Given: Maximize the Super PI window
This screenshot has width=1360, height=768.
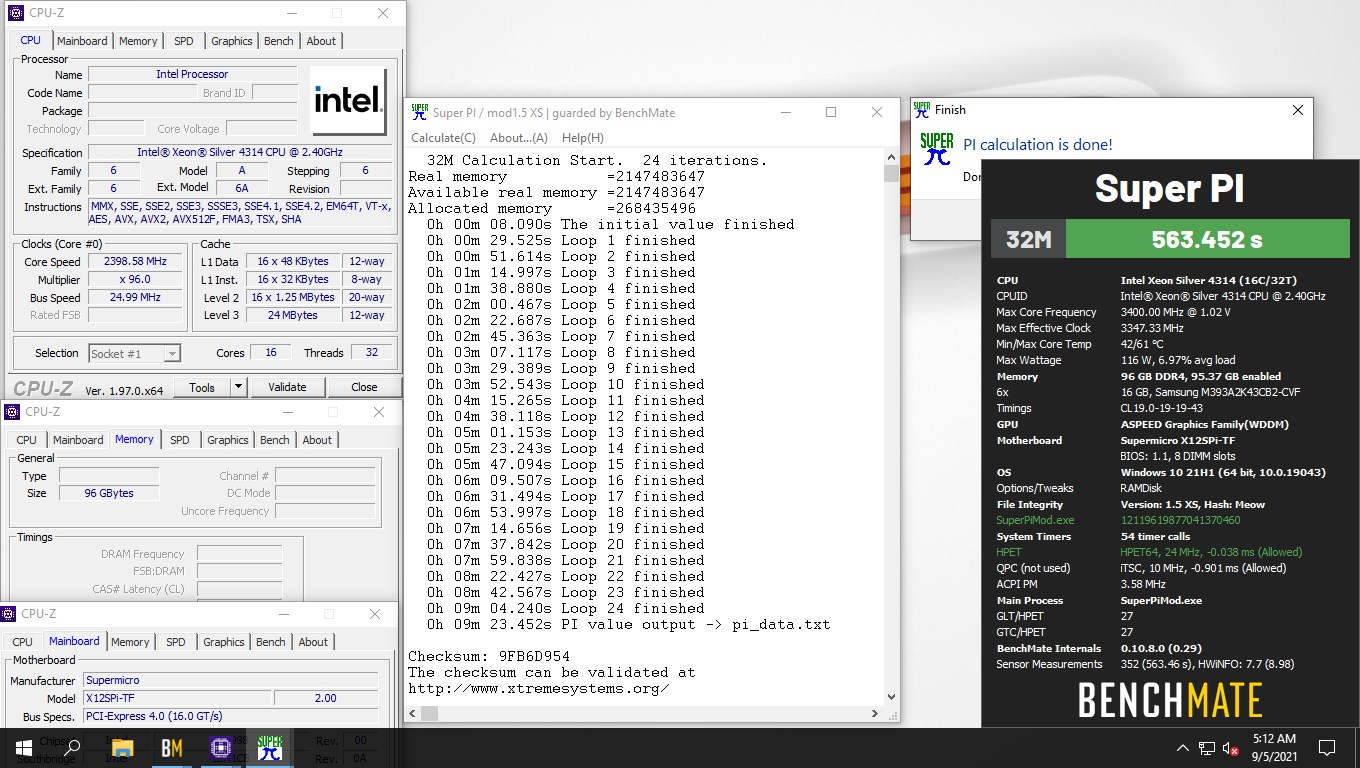Looking at the screenshot, I should pos(830,112).
